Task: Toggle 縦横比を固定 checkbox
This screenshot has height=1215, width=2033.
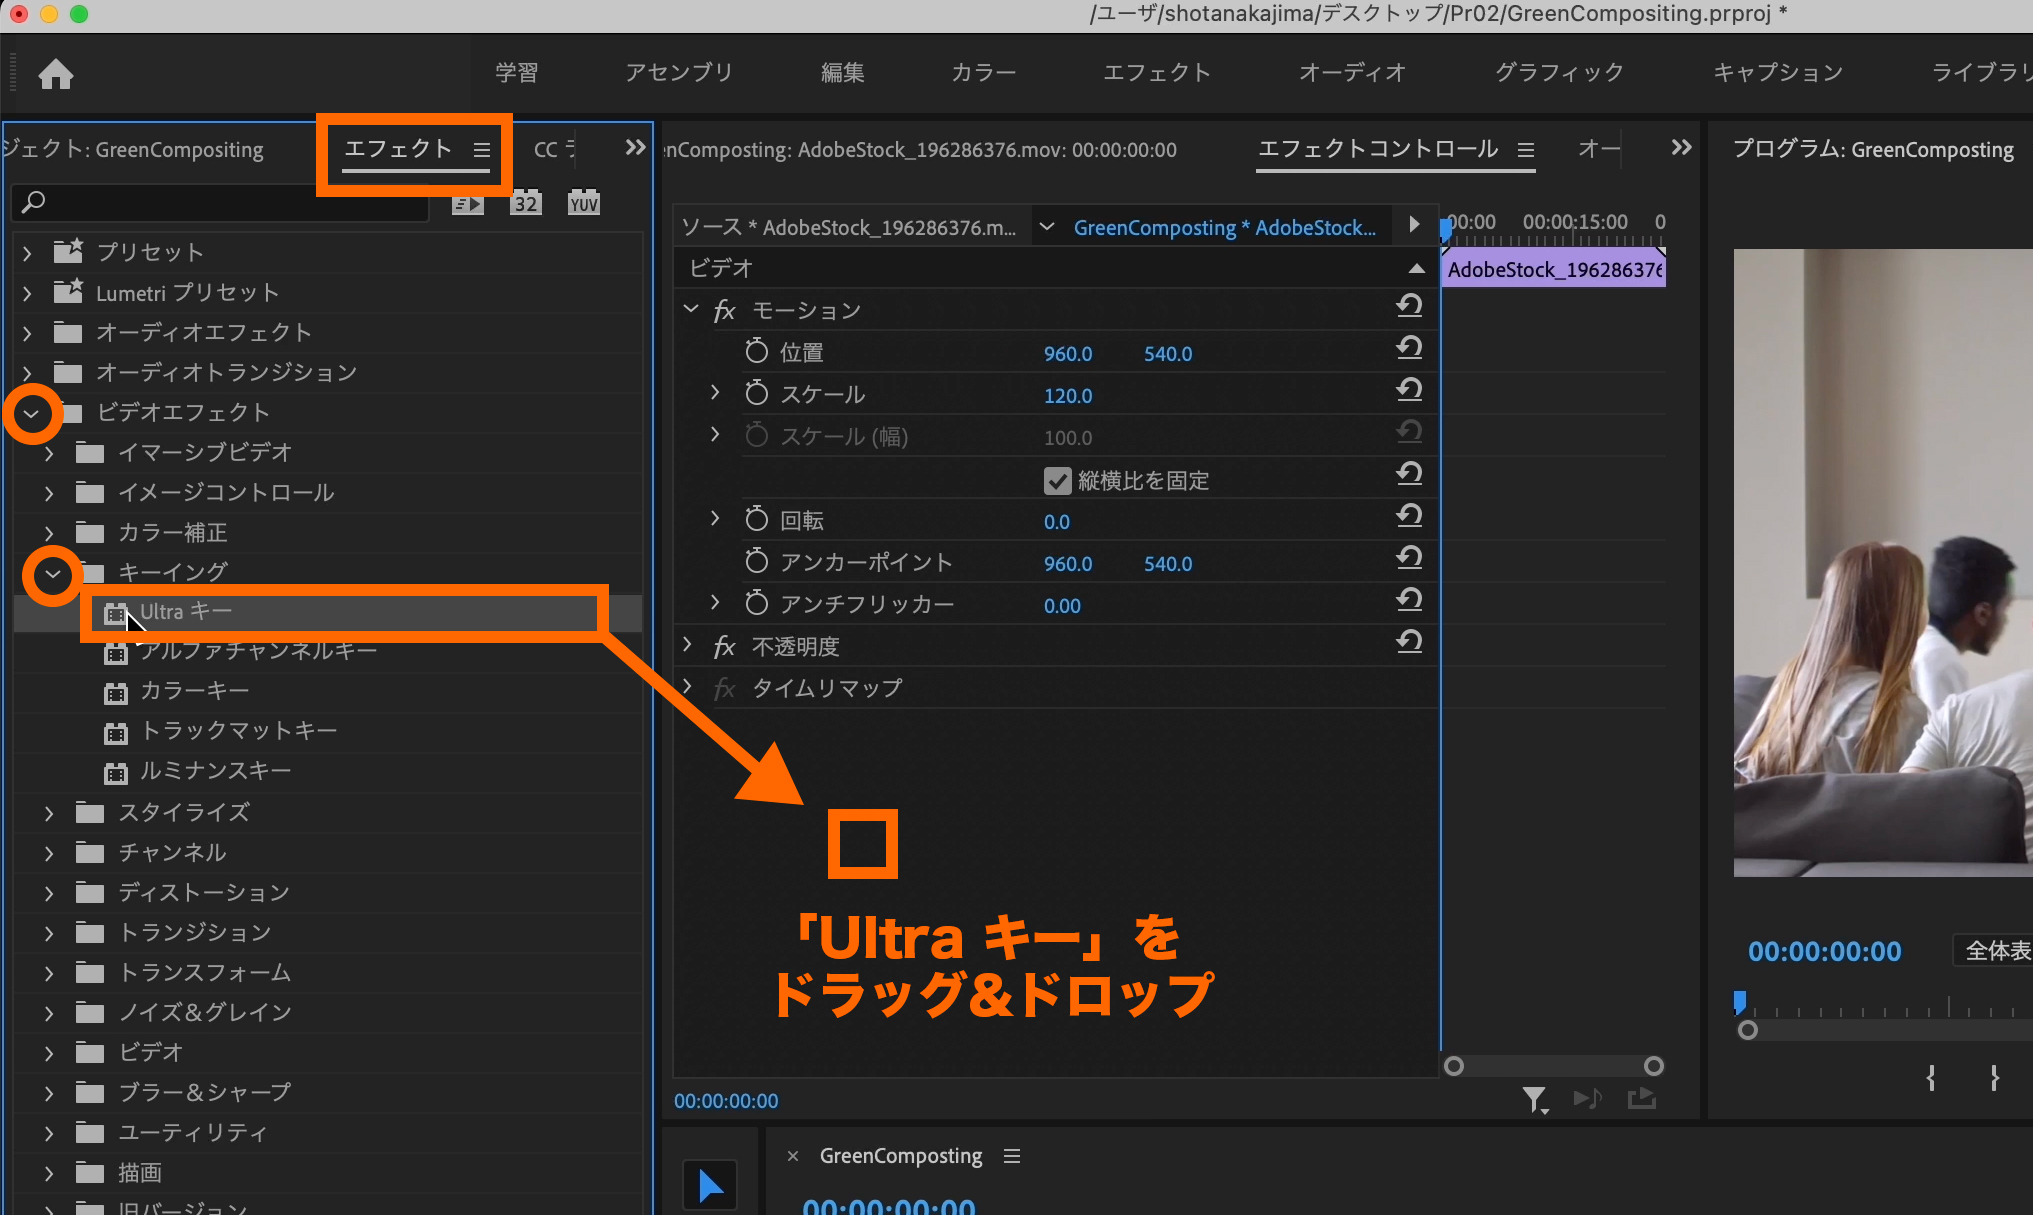Action: click(1057, 481)
